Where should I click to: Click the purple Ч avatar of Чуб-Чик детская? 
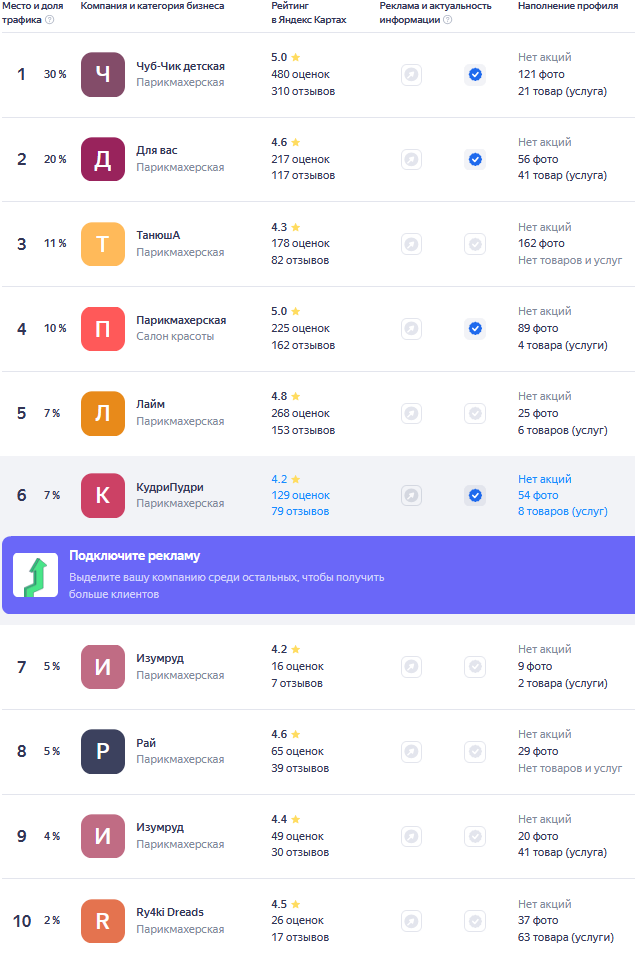coord(103,74)
